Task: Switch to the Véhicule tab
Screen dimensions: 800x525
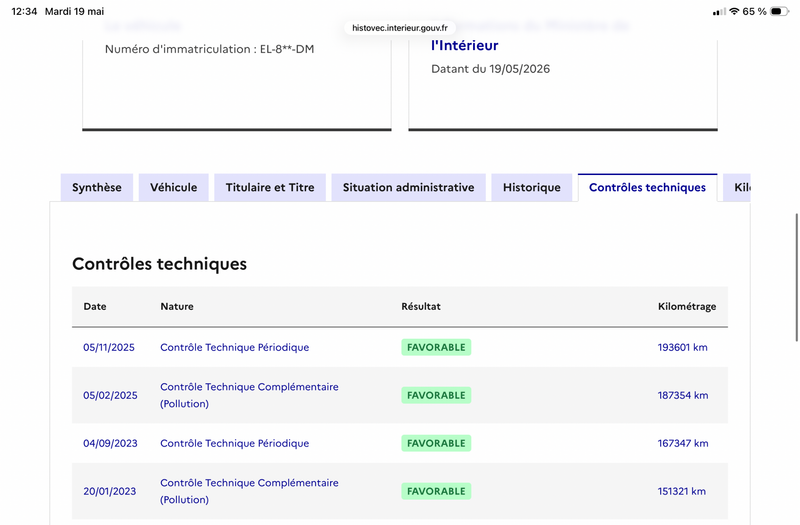Action: (x=173, y=188)
